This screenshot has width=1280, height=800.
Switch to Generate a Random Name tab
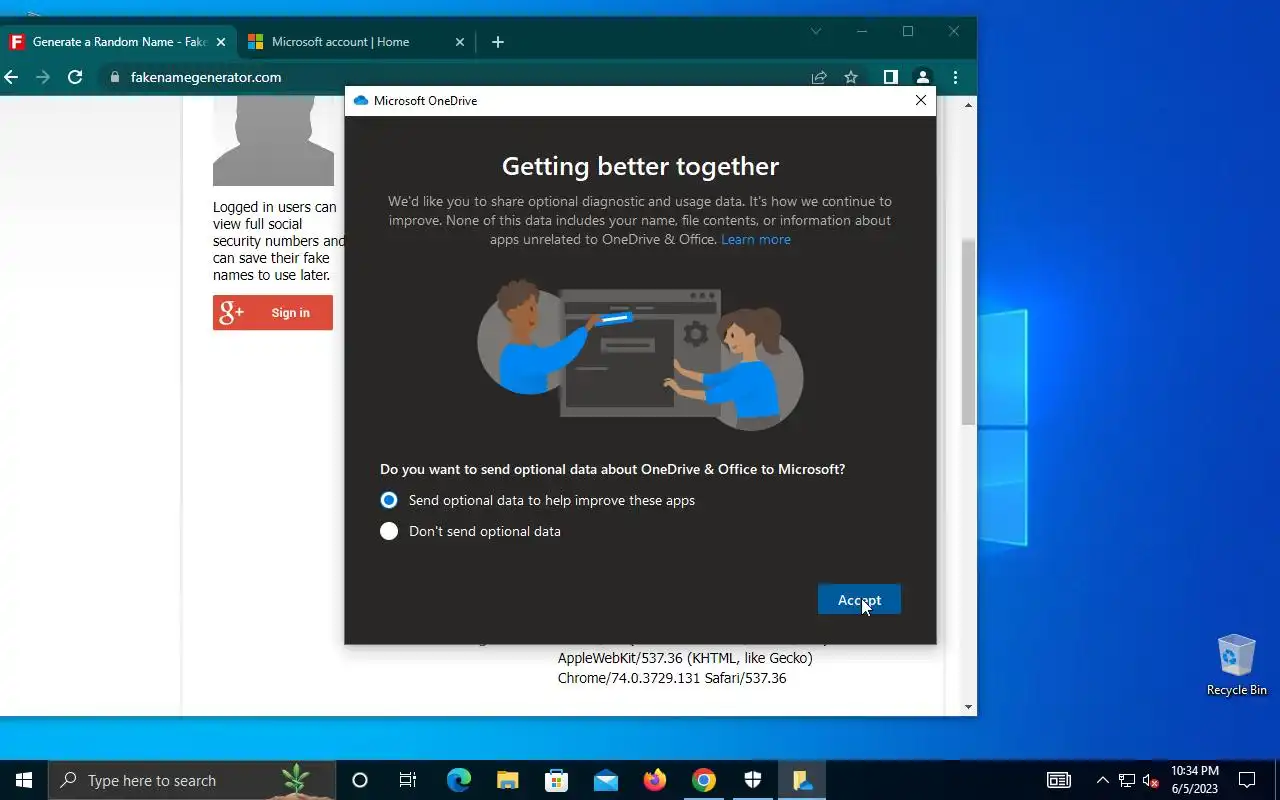tap(118, 42)
